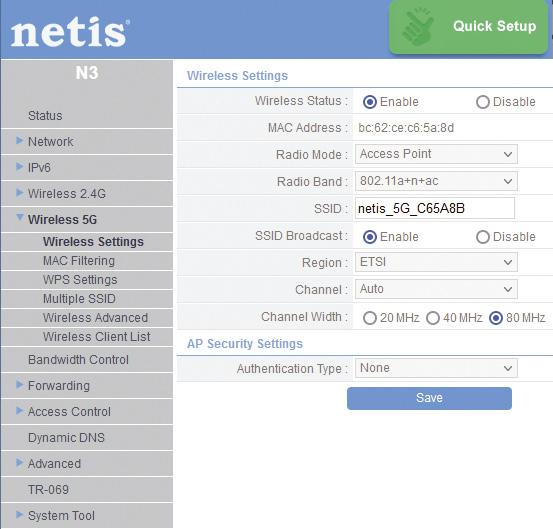Open WPS Settings page

click(80, 280)
